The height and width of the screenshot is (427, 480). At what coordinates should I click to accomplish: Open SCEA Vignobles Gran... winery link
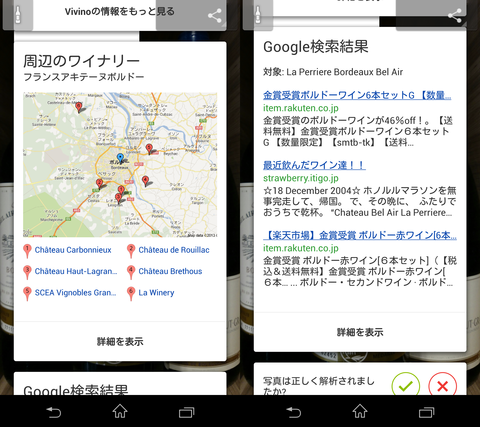point(76,293)
